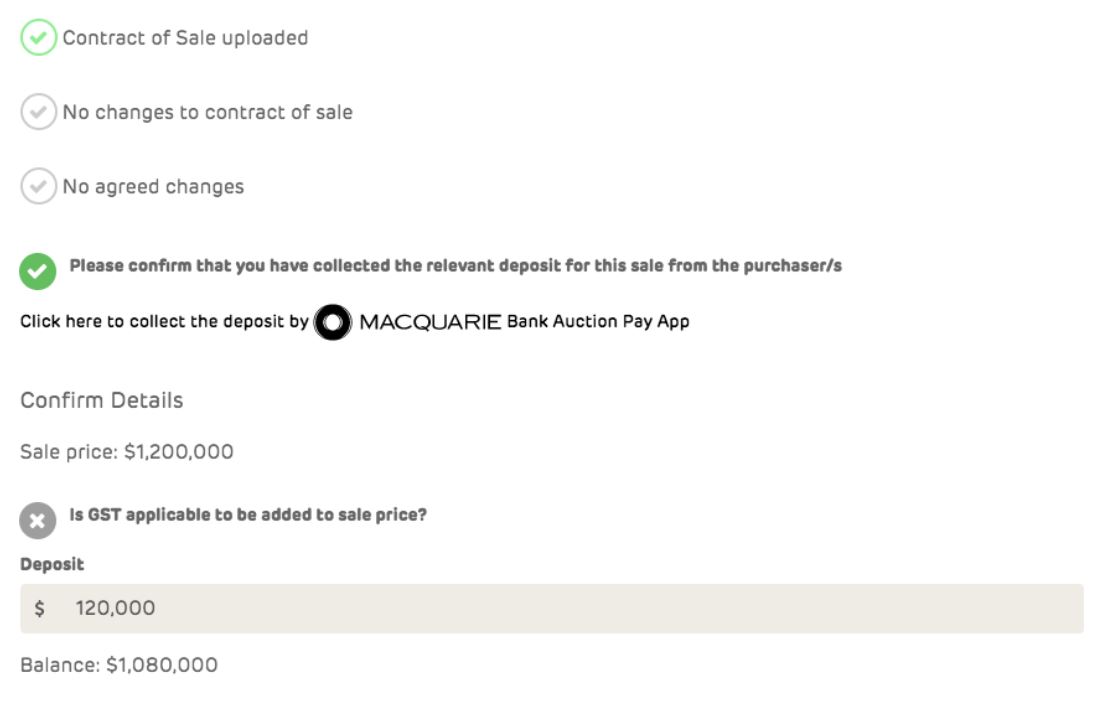1113x704 pixels.
Task: Open the Bank Auction Pay App link
Action: 598,322
